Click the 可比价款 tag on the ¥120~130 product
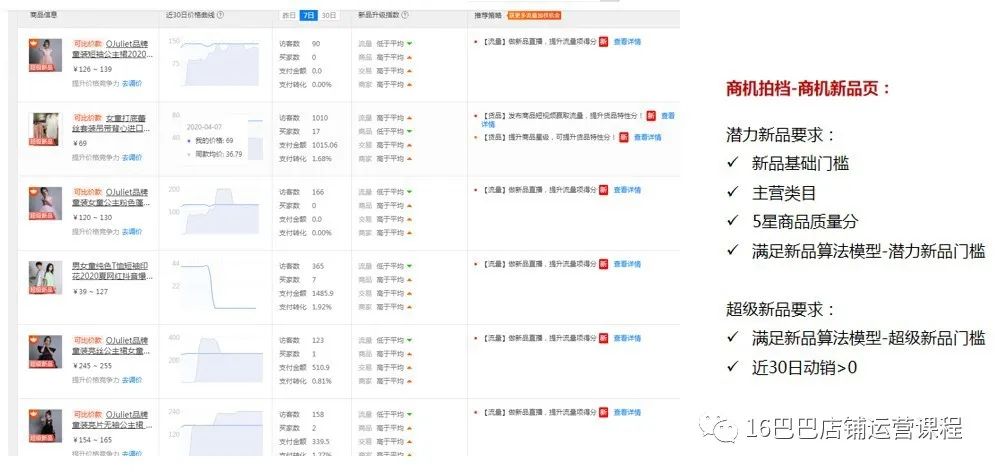 click(88, 192)
